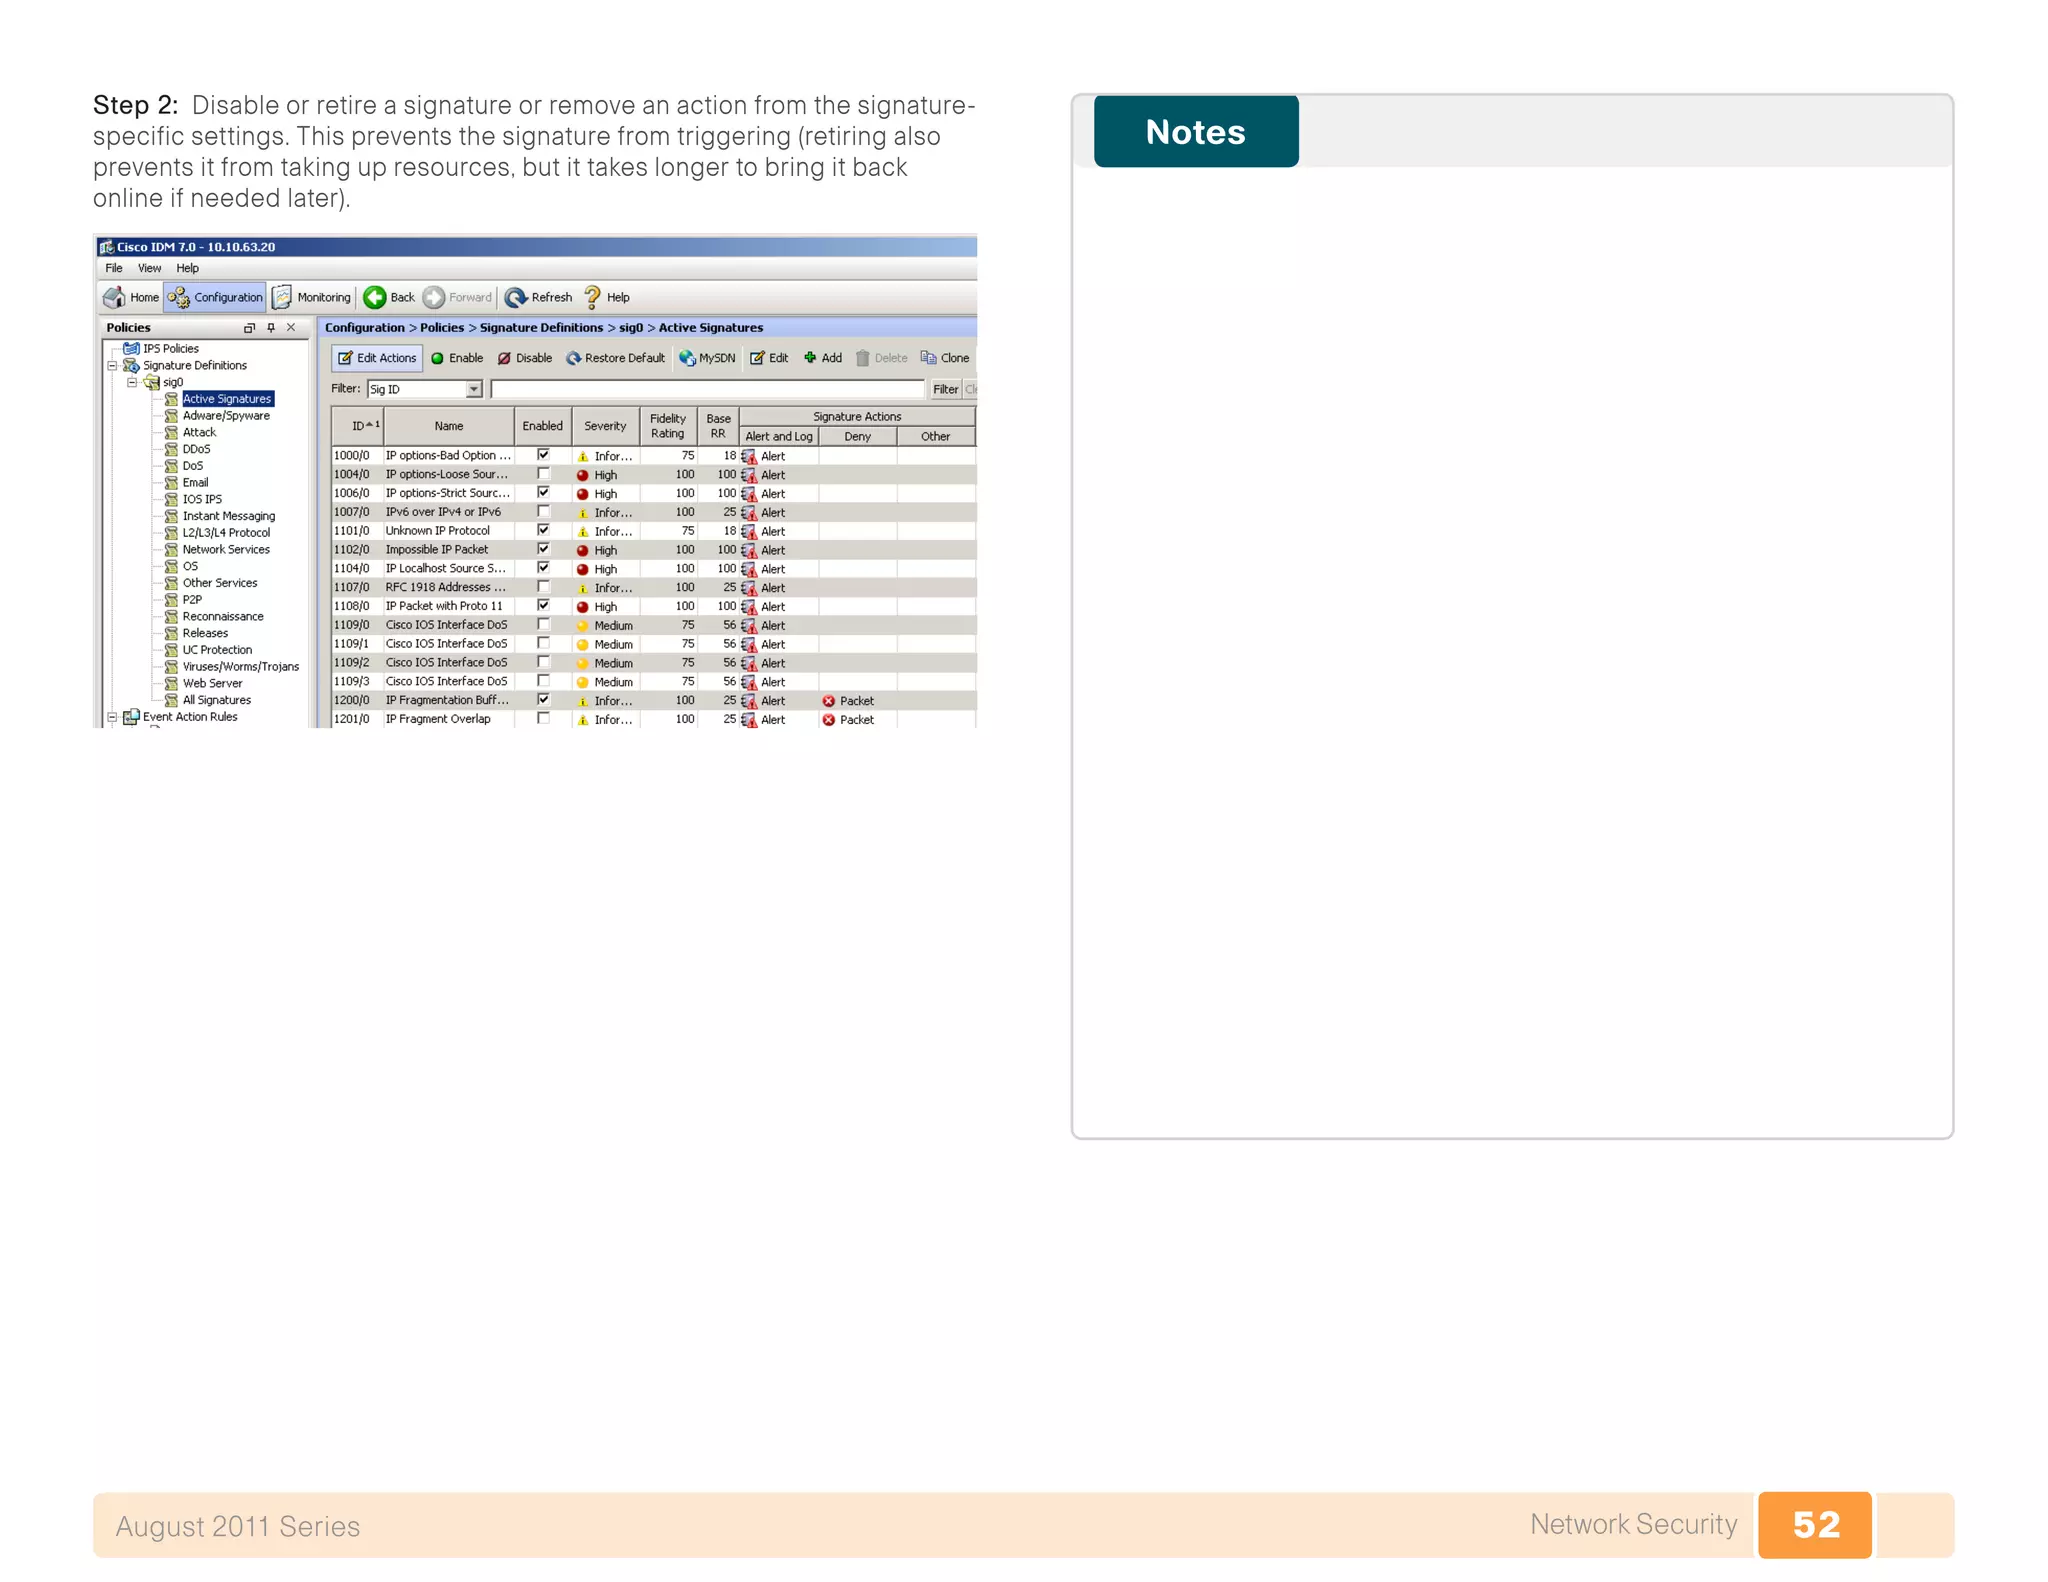Uncheck Enabled for IP Fragmentation Buffer 1200/0

[x=543, y=700]
